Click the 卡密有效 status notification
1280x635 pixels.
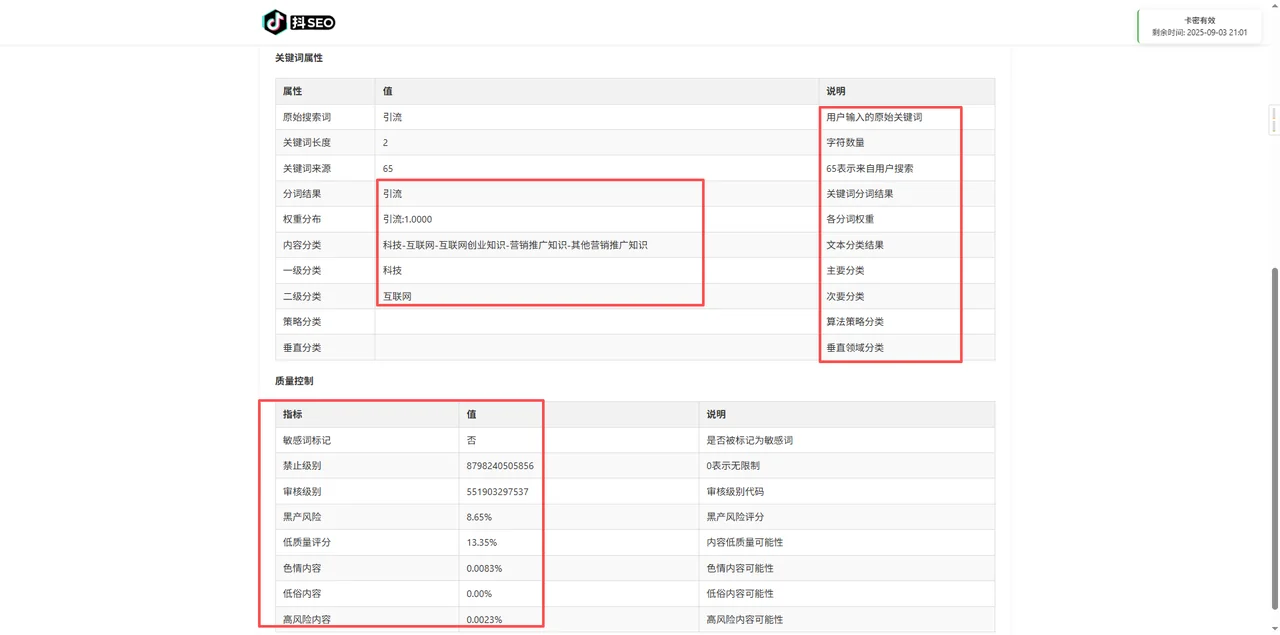pos(1199,26)
